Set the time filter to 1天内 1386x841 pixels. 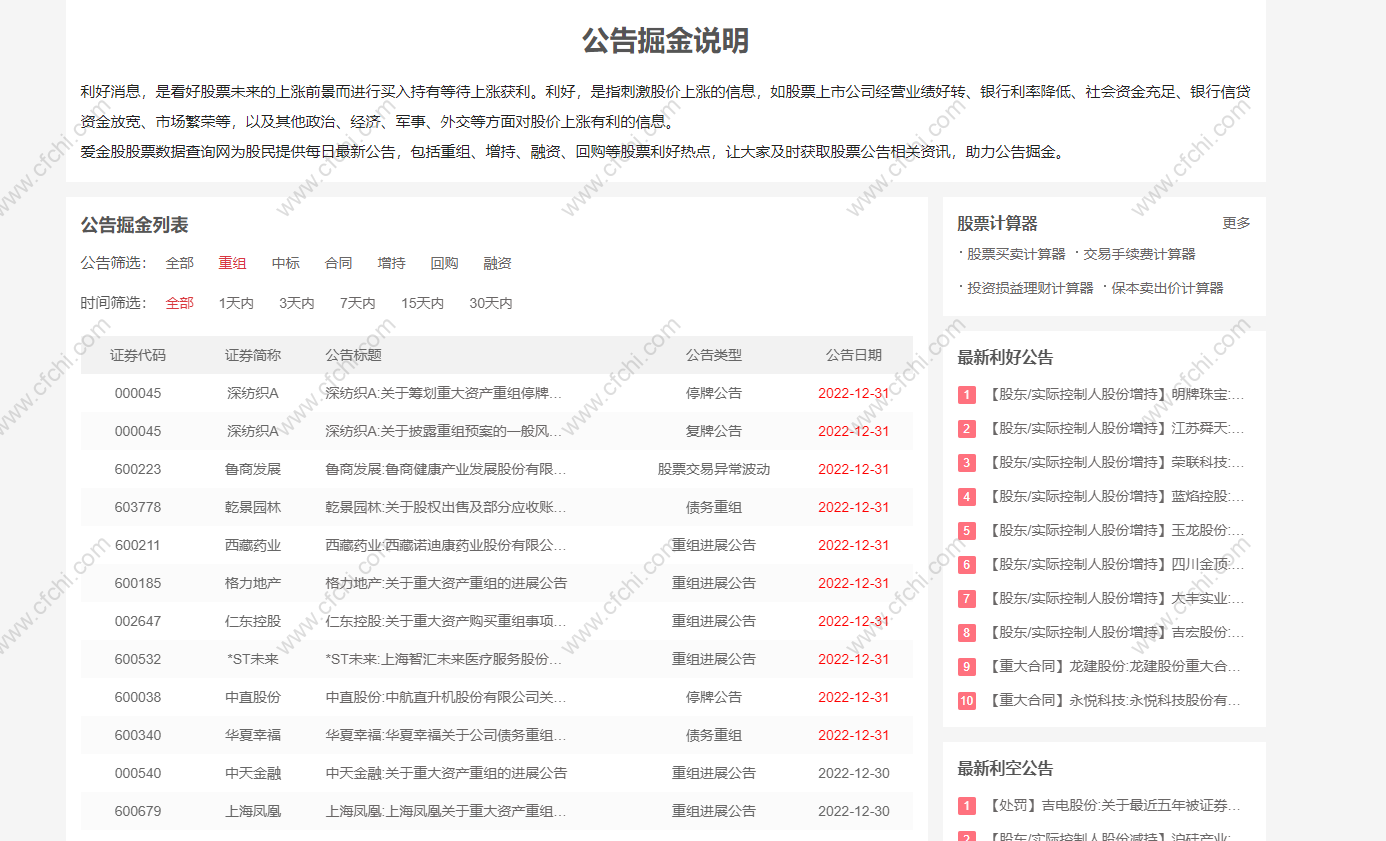pos(237,303)
